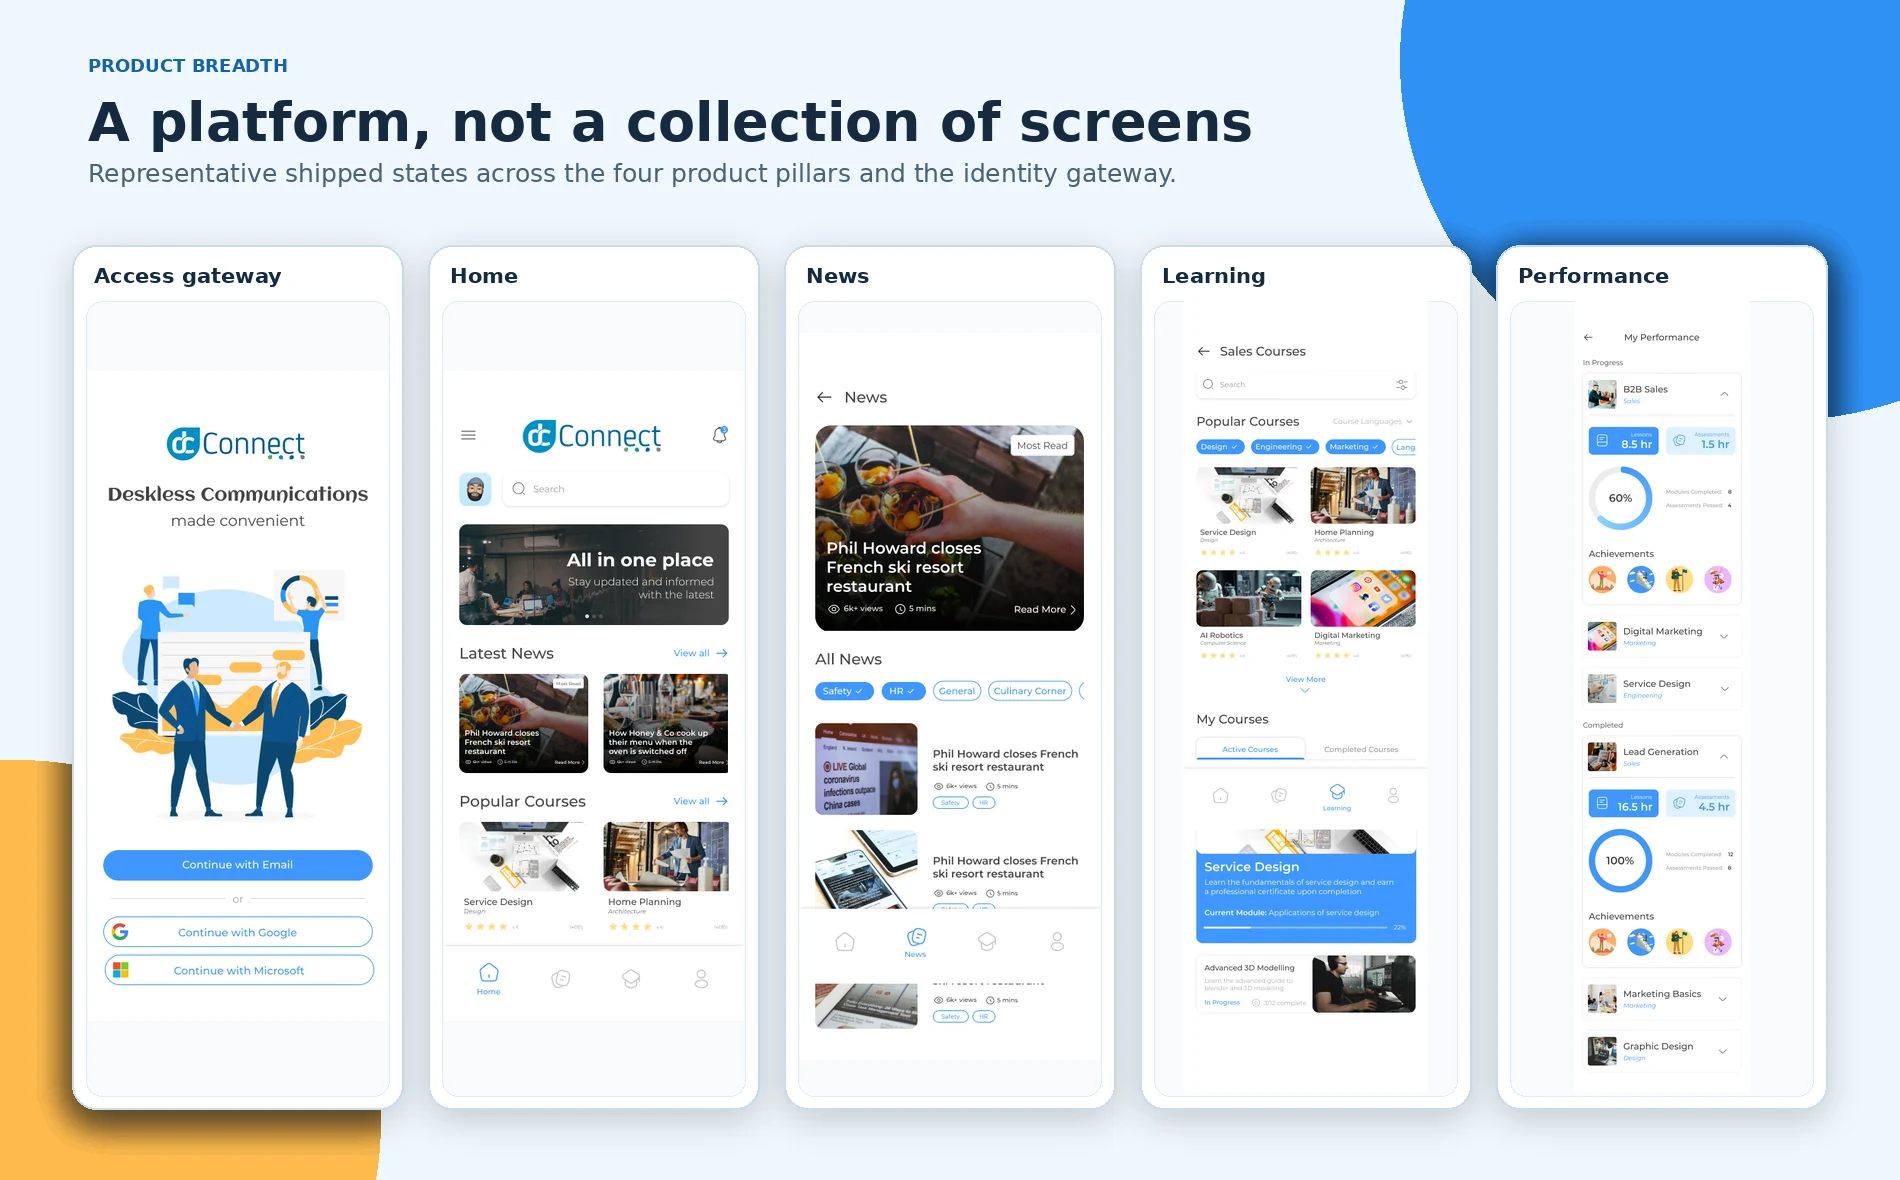Tap the notification bell on Home screen
The width and height of the screenshot is (1900, 1180).
coord(719,435)
